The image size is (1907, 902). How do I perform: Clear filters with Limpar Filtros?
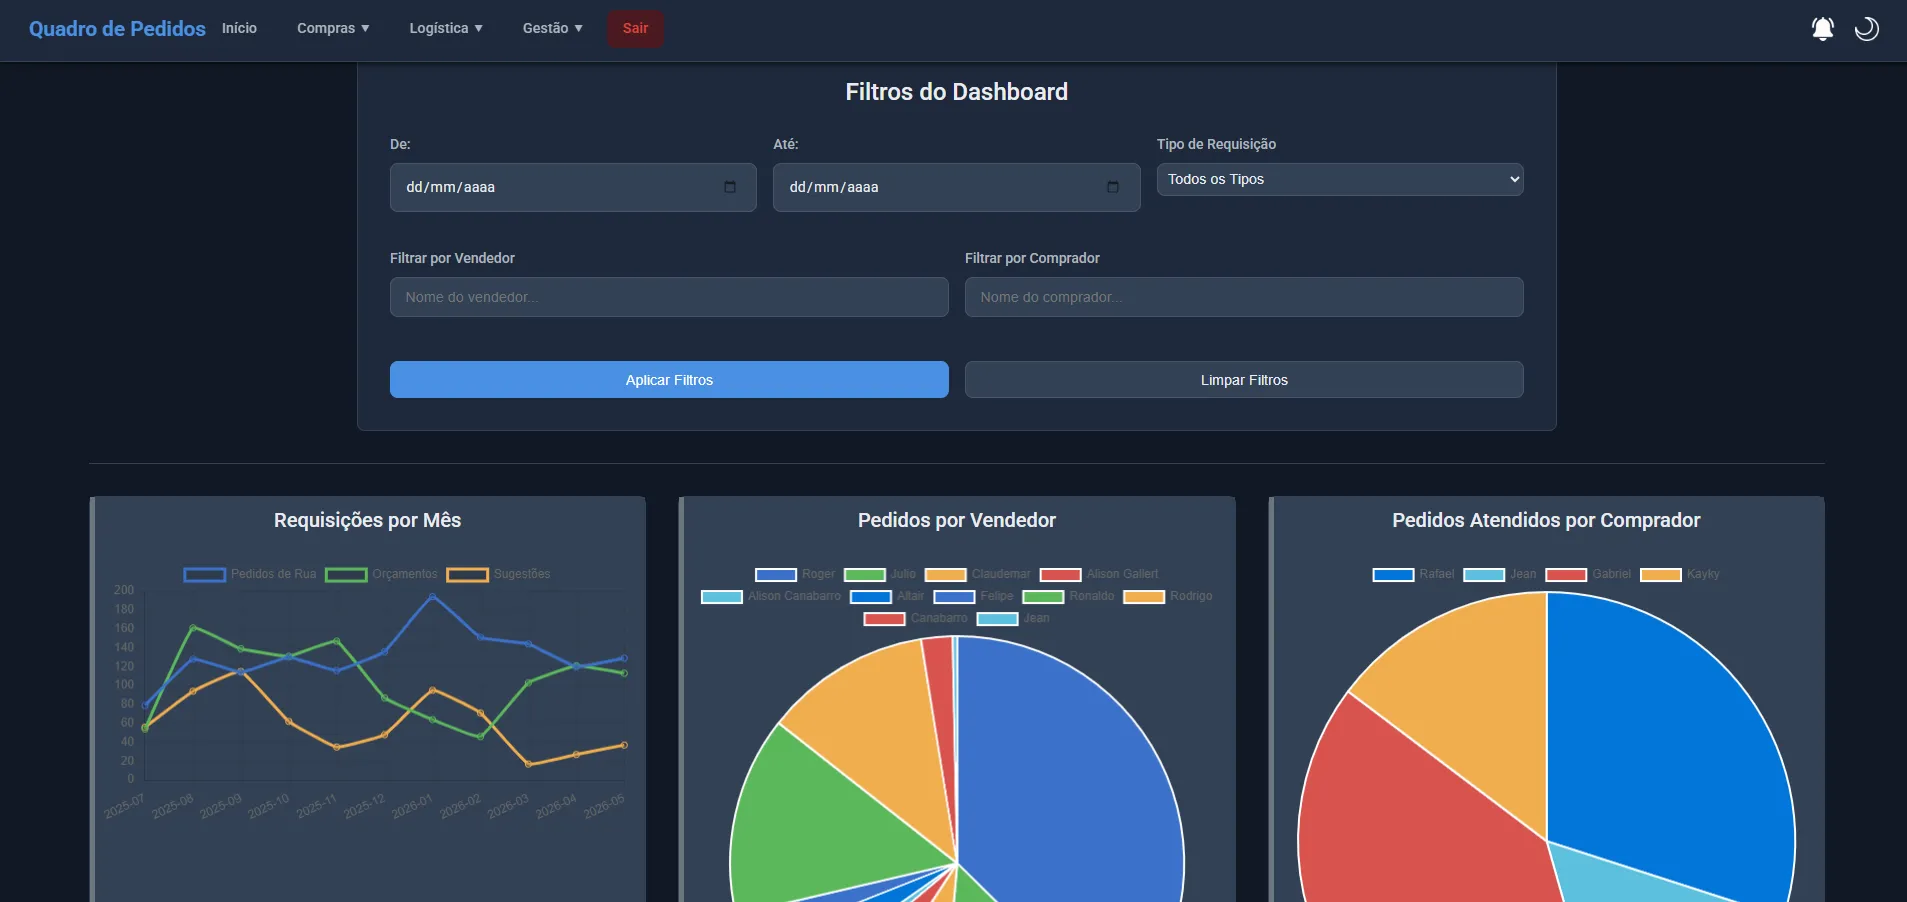(x=1244, y=380)
